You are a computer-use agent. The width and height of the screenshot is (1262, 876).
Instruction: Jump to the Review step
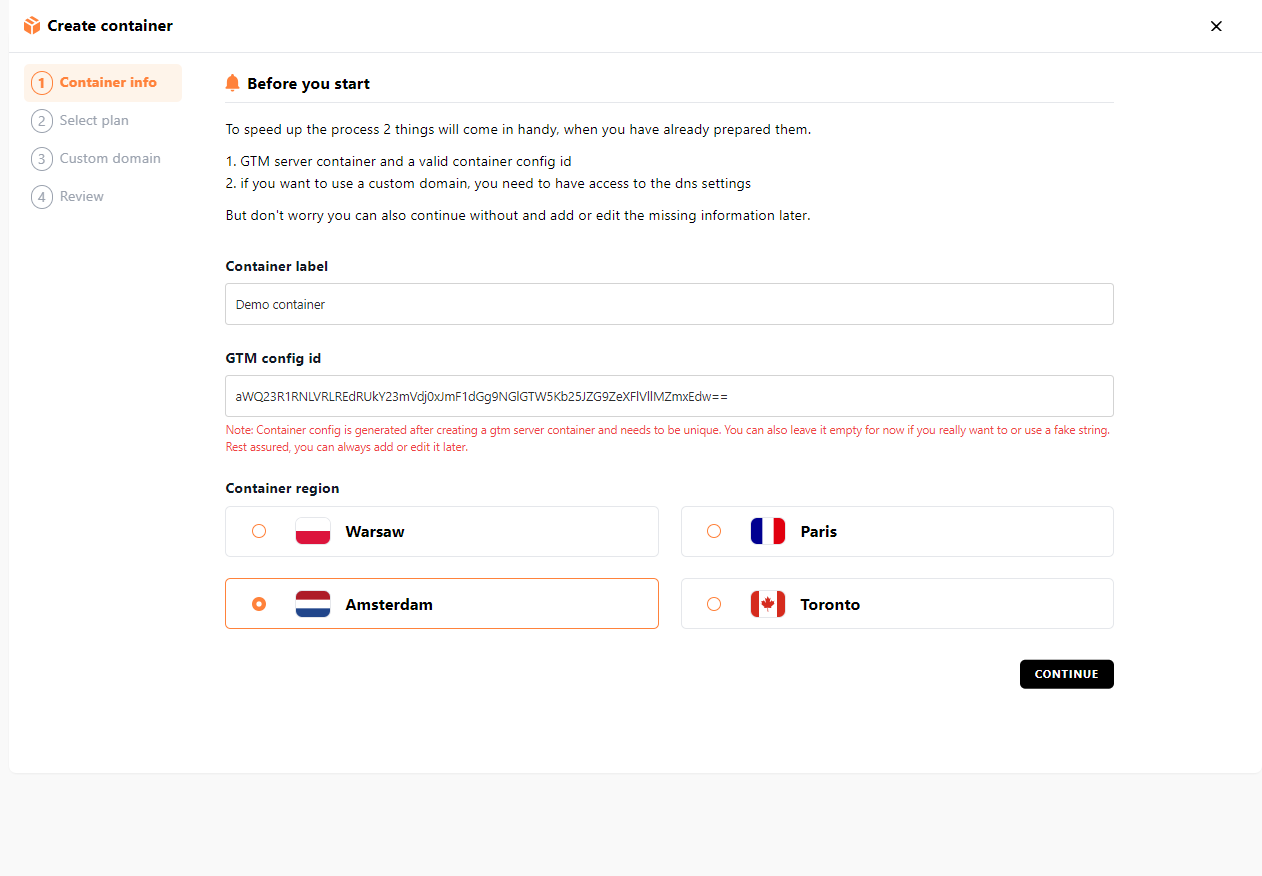tap(82, 197)
